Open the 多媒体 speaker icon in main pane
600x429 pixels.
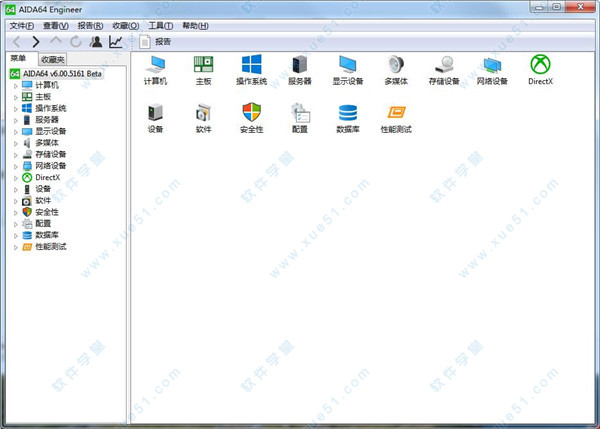pyautogui.click(x=396, y=70)
